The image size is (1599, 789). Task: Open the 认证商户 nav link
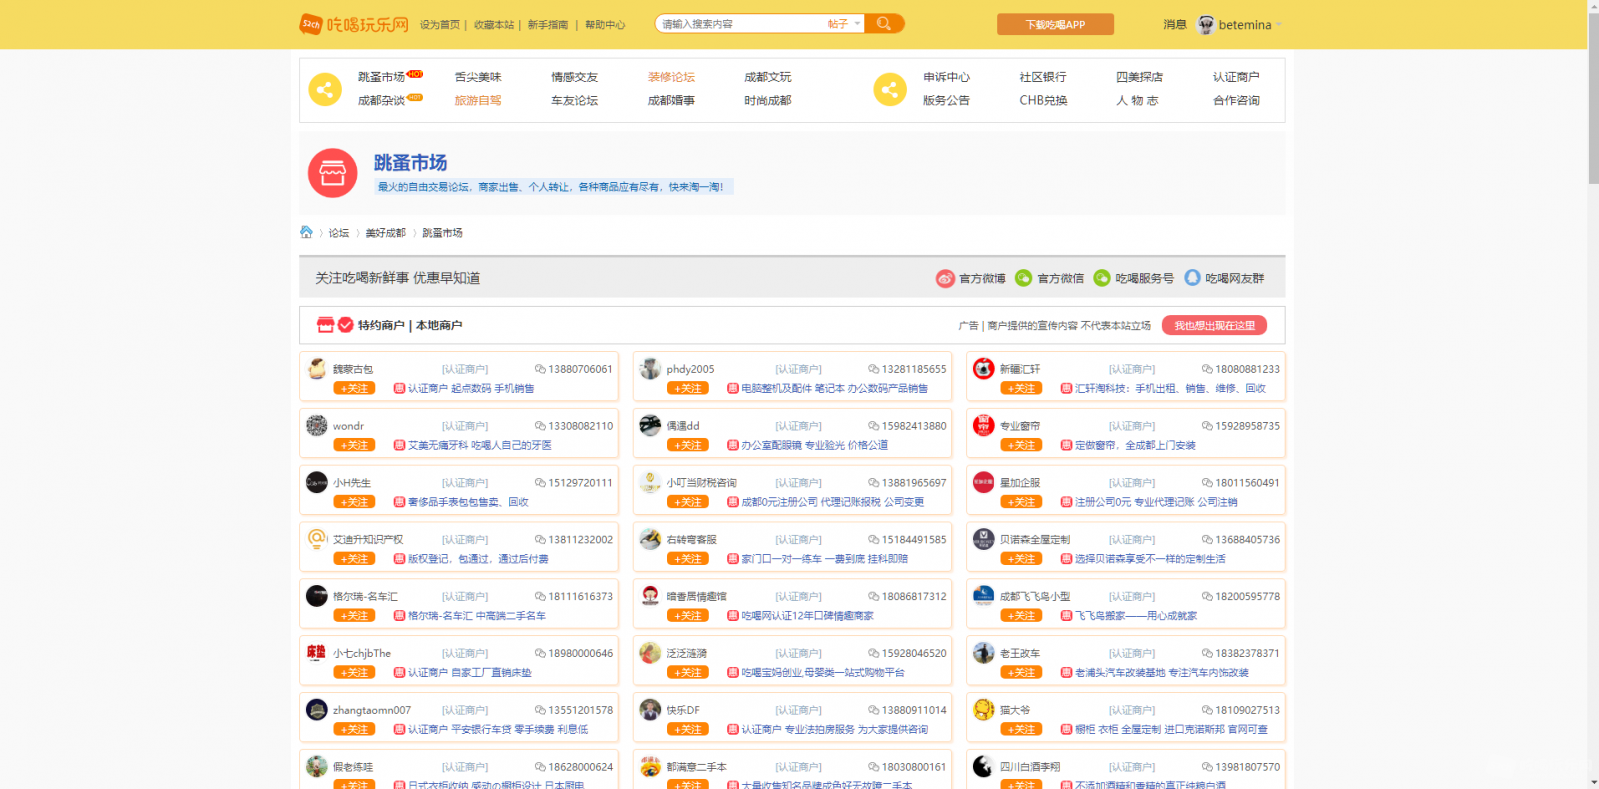(1236, 77)
